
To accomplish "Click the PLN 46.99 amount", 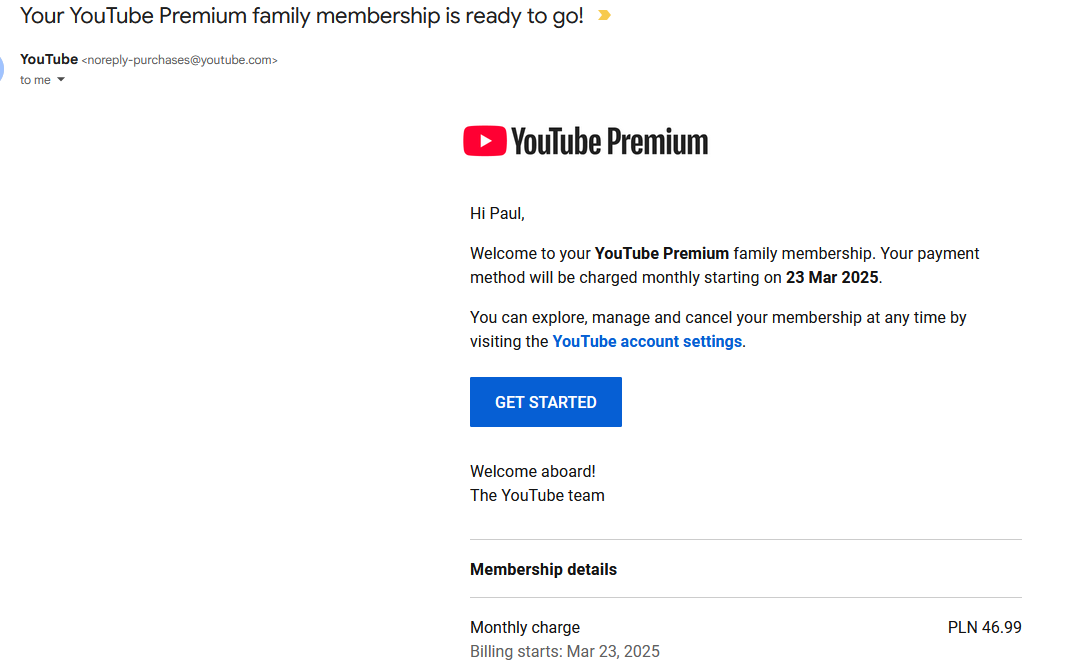I will pos(984,627).
